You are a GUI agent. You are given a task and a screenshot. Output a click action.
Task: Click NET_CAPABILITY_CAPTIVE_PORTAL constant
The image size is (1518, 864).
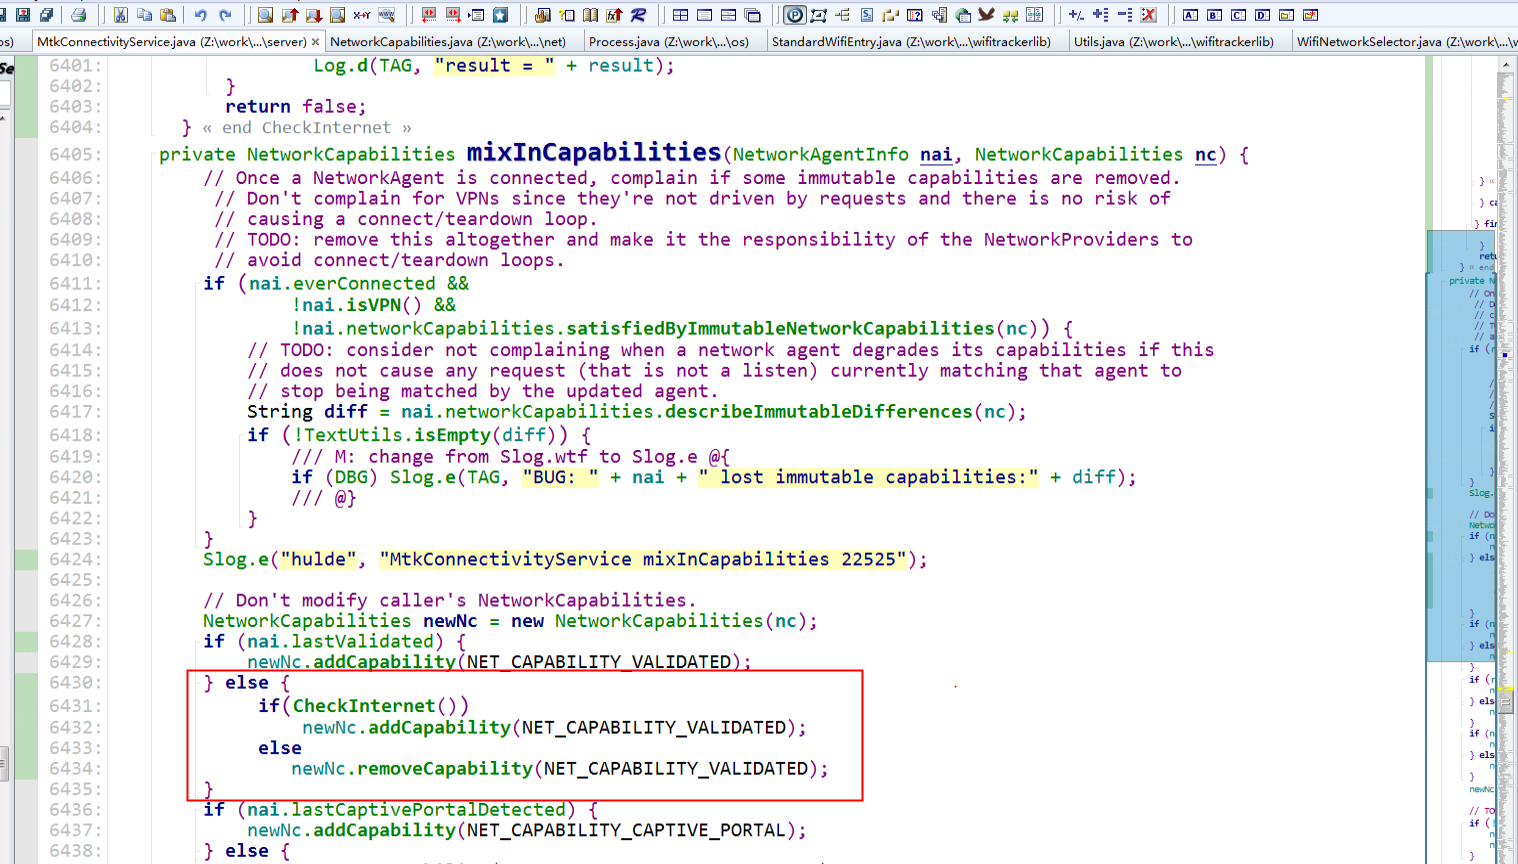pos(626,830)
